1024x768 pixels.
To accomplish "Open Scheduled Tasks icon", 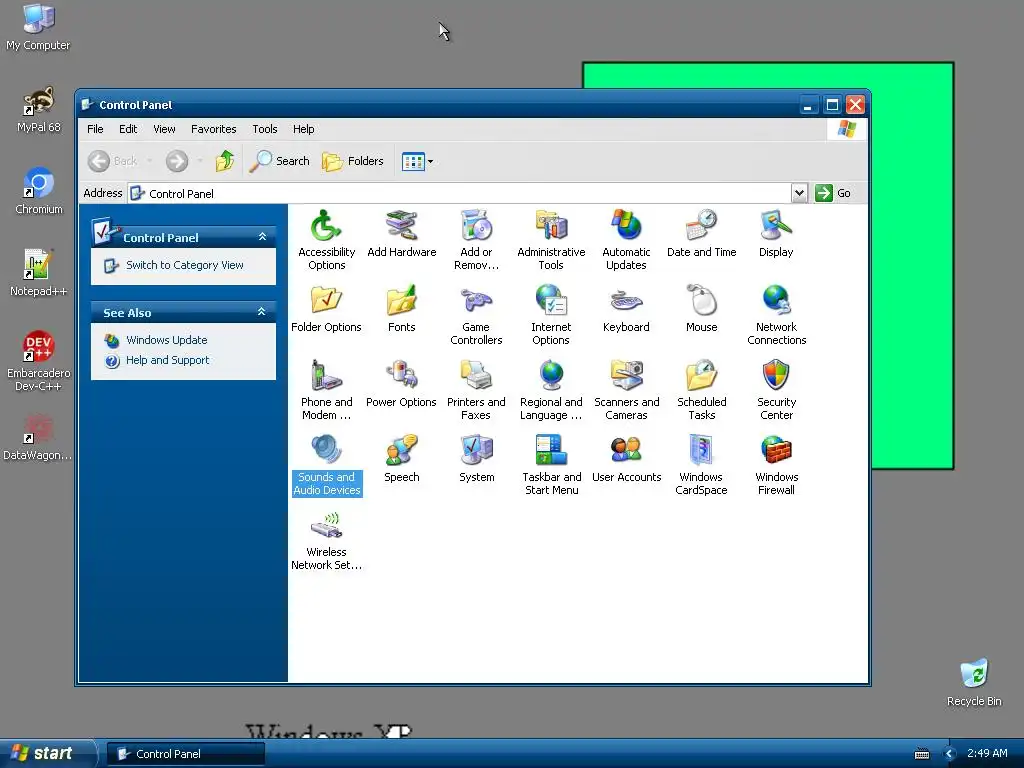I will [x=701, y=390].
